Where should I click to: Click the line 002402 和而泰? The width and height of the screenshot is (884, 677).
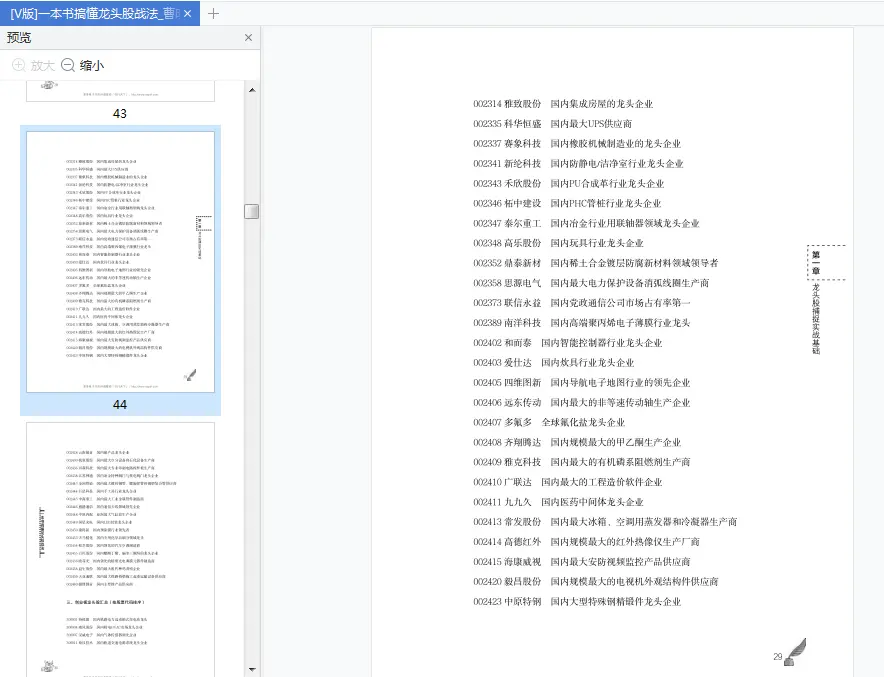click(x=567, y=343)
